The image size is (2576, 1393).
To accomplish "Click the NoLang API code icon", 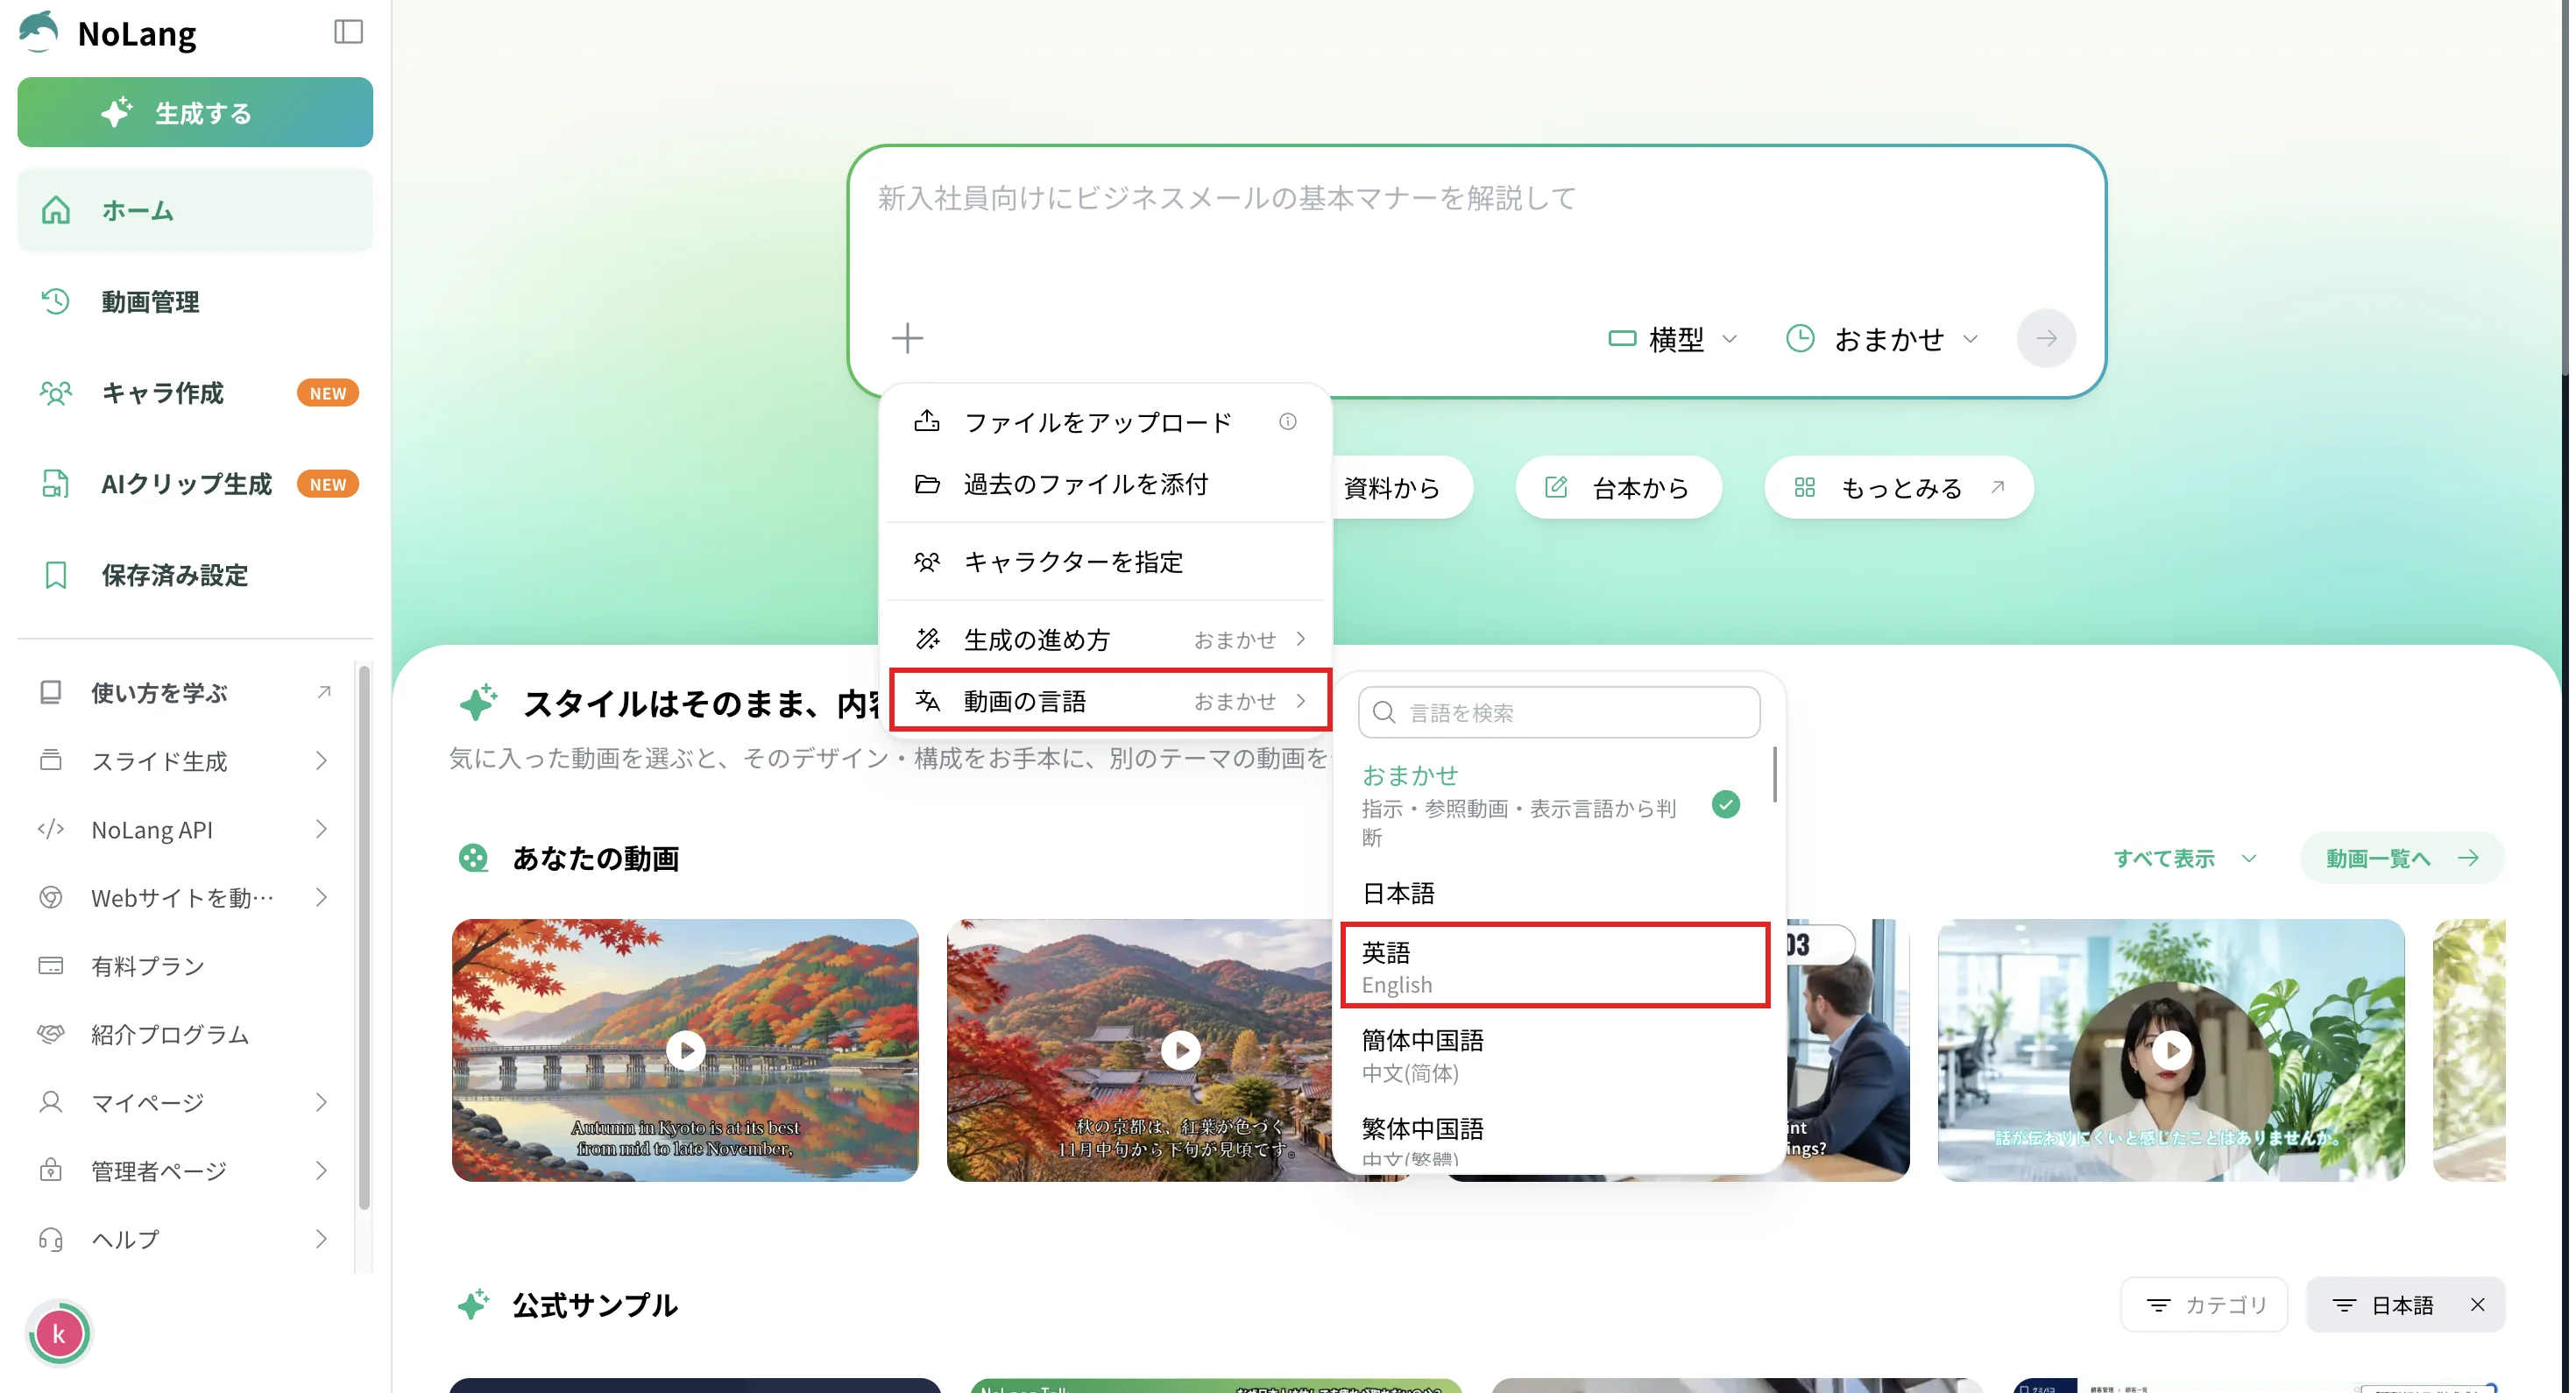I will [51, 829].
